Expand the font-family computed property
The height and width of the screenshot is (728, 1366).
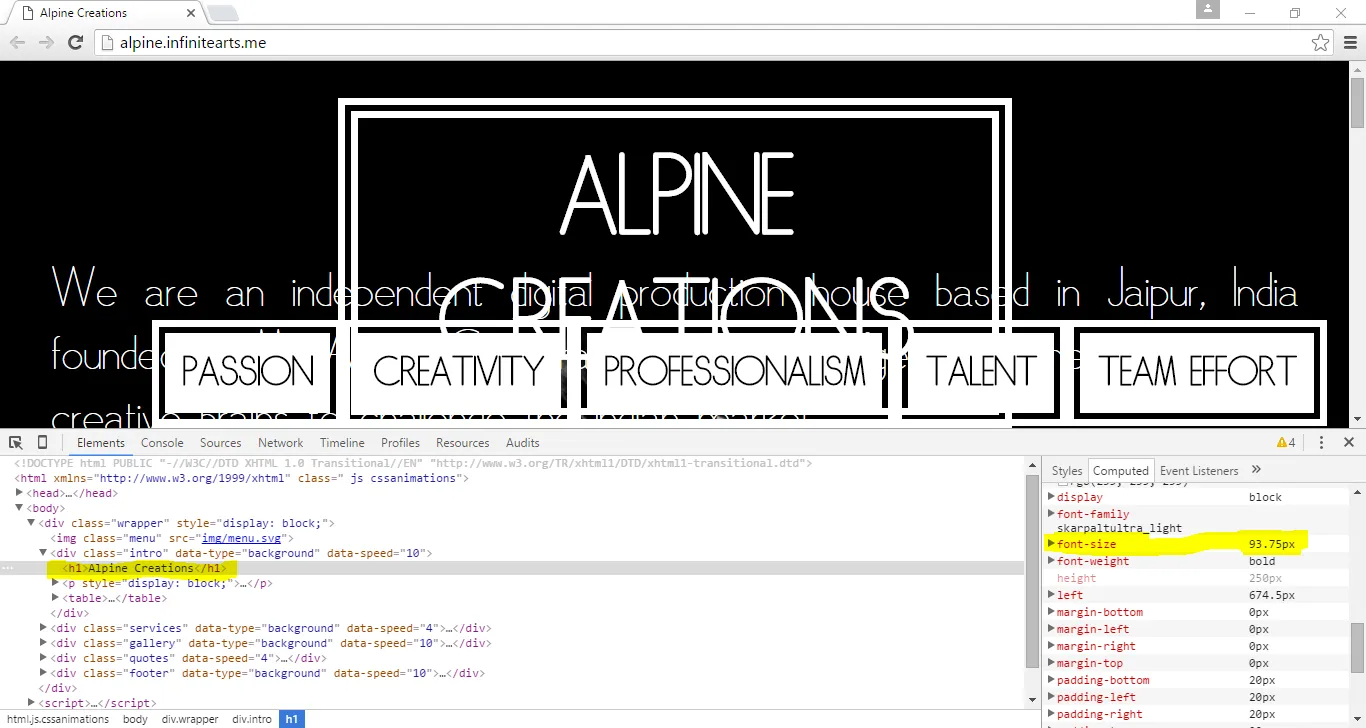[x=1051, y=514]
